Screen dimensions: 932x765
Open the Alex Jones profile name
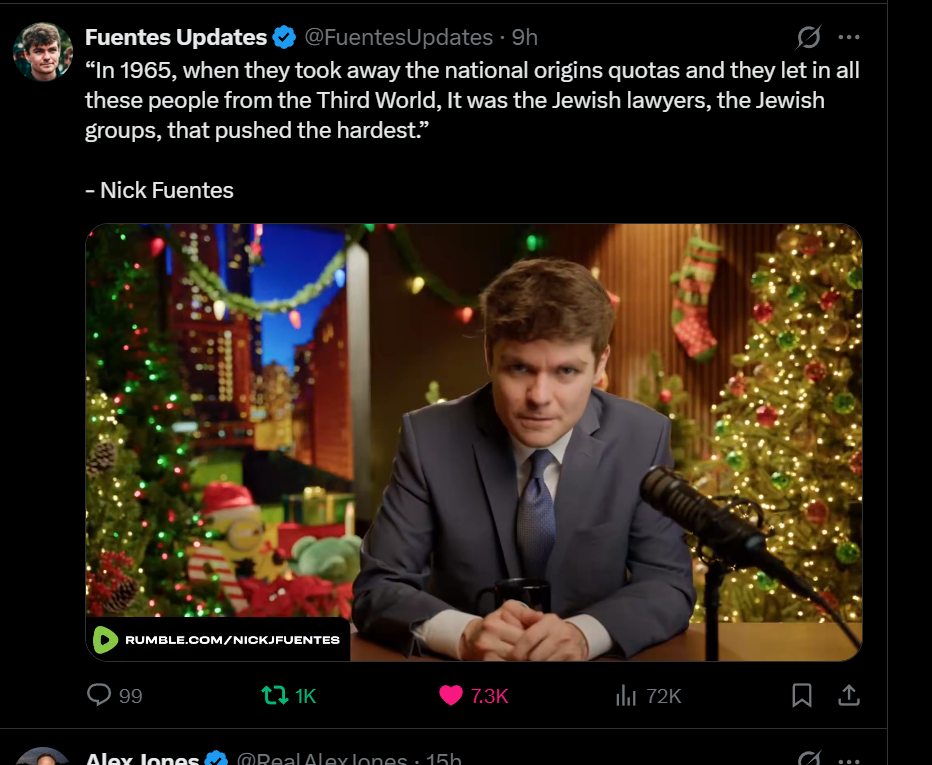tap(141, 758)
